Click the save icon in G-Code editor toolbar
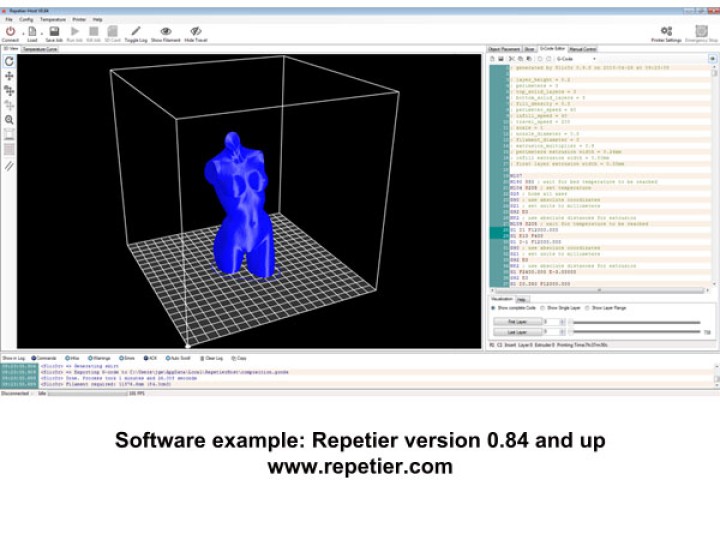Image resolution: width=720 pixels, height=540 pixels. coord(501,59)
